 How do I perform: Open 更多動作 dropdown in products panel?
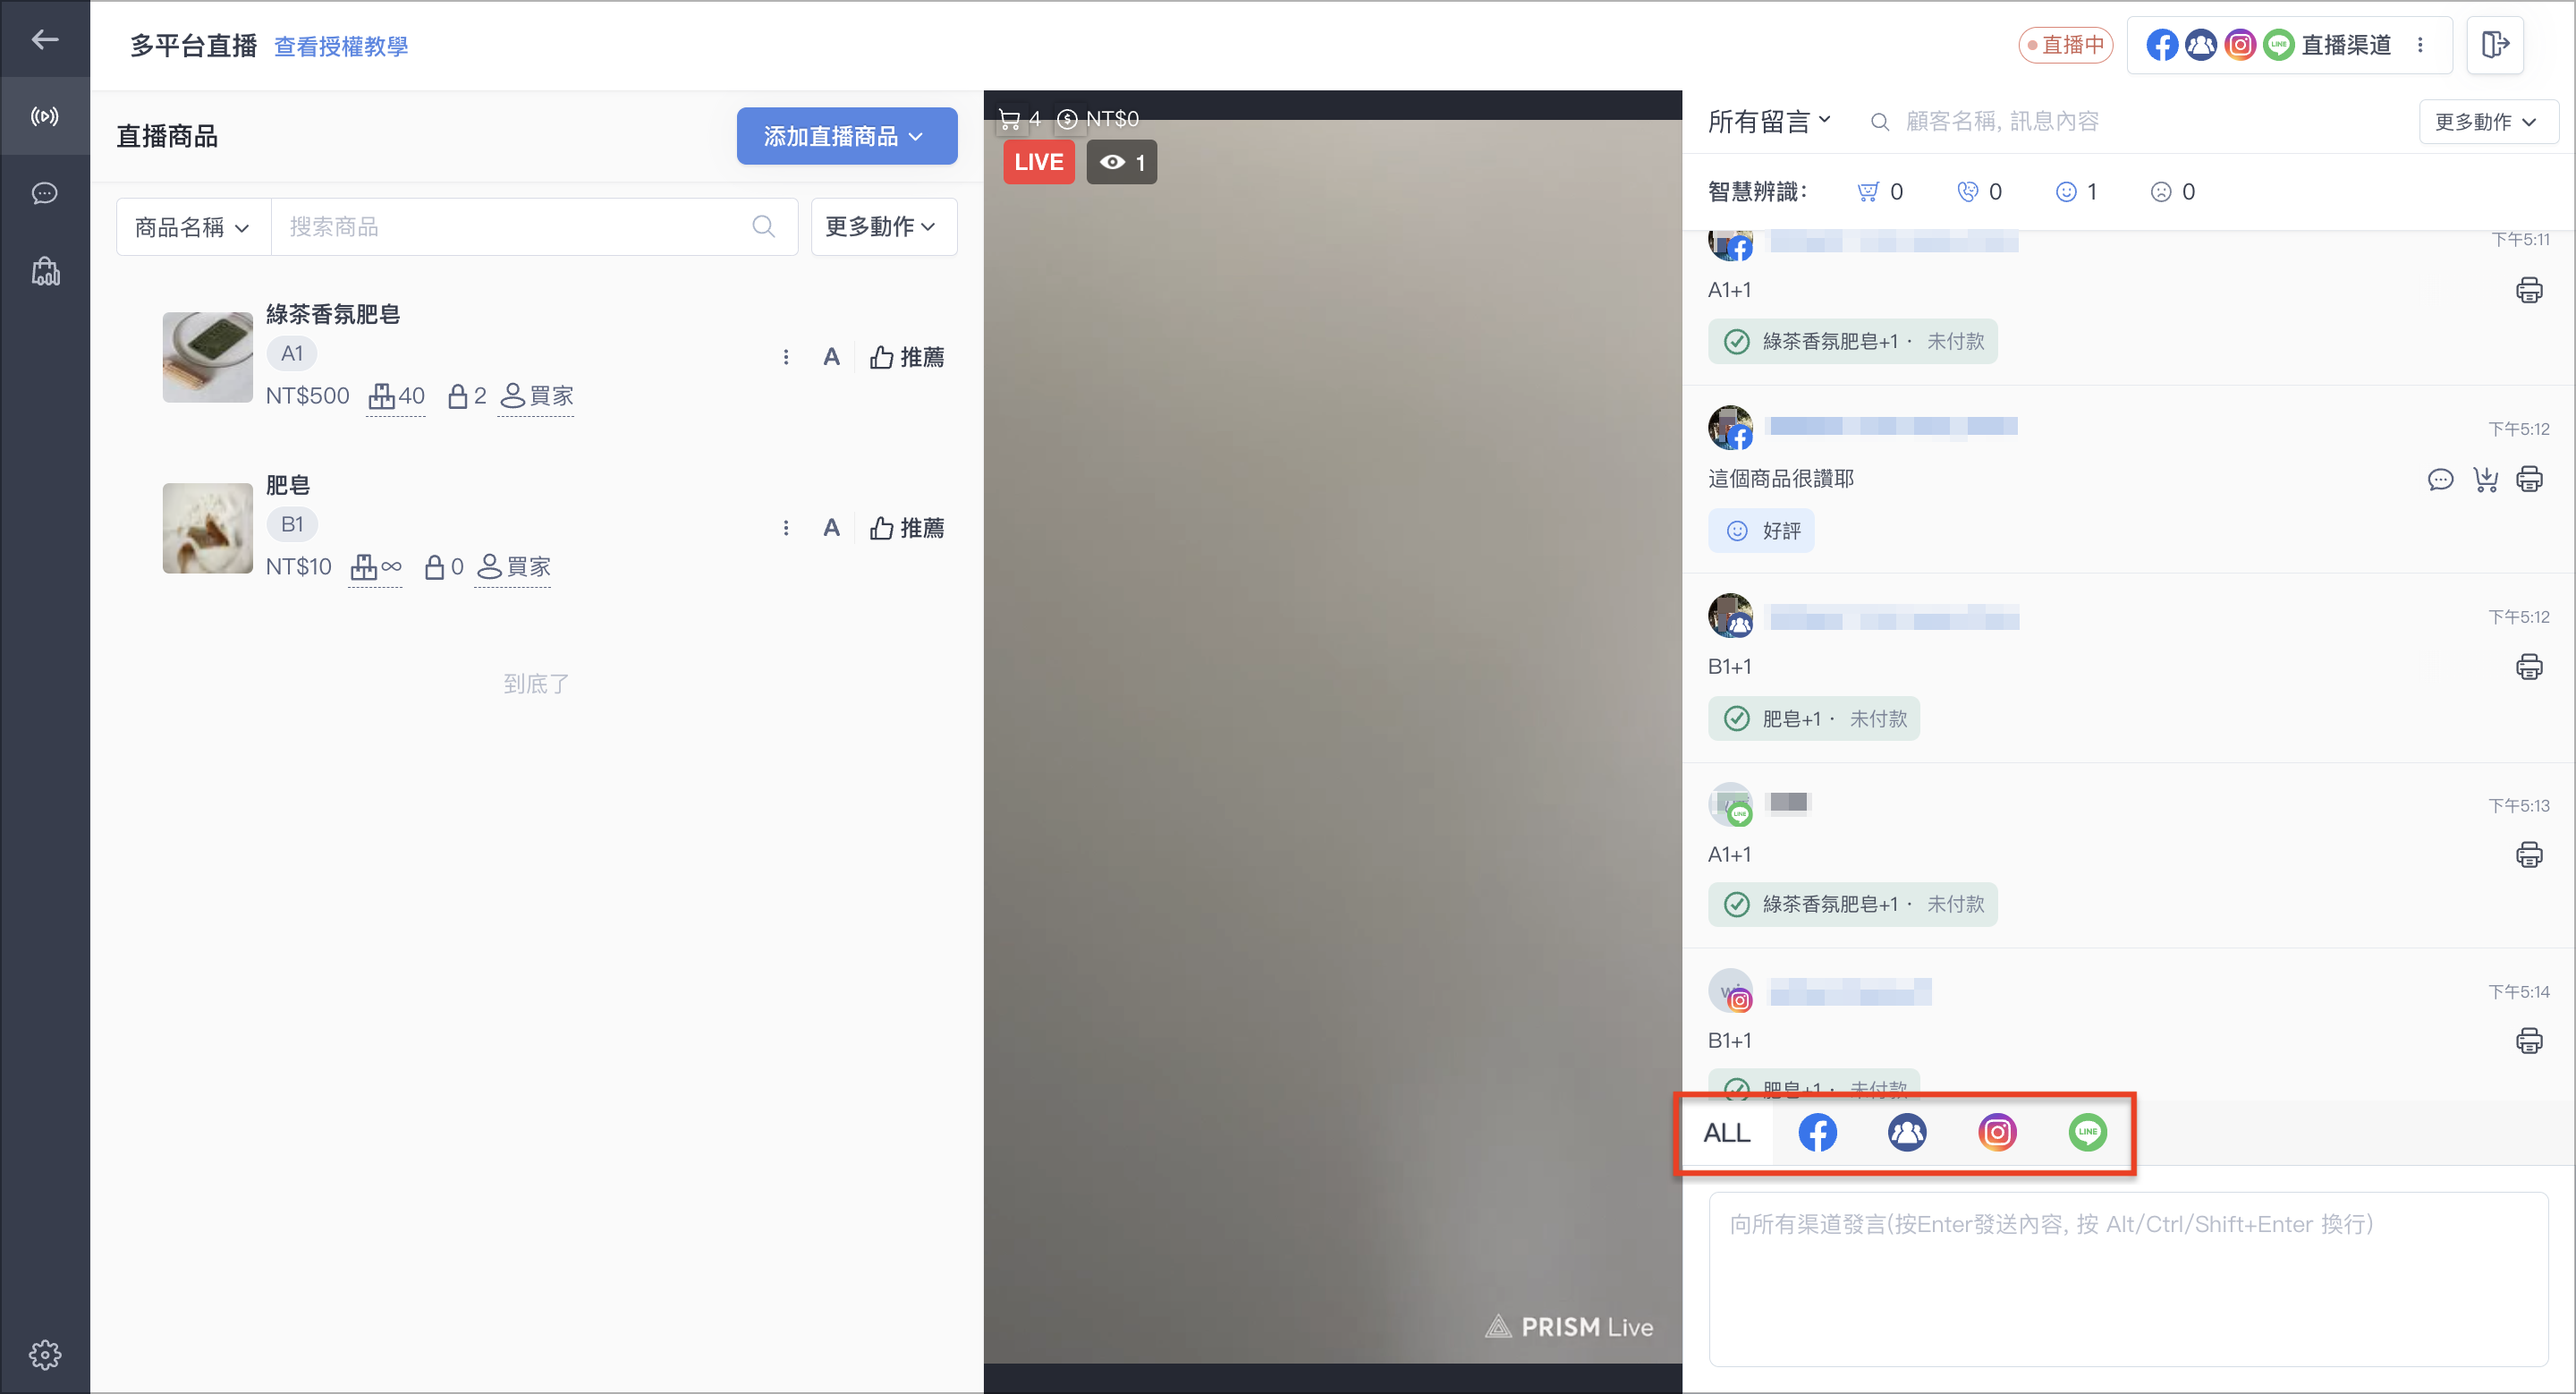(884, 227)
